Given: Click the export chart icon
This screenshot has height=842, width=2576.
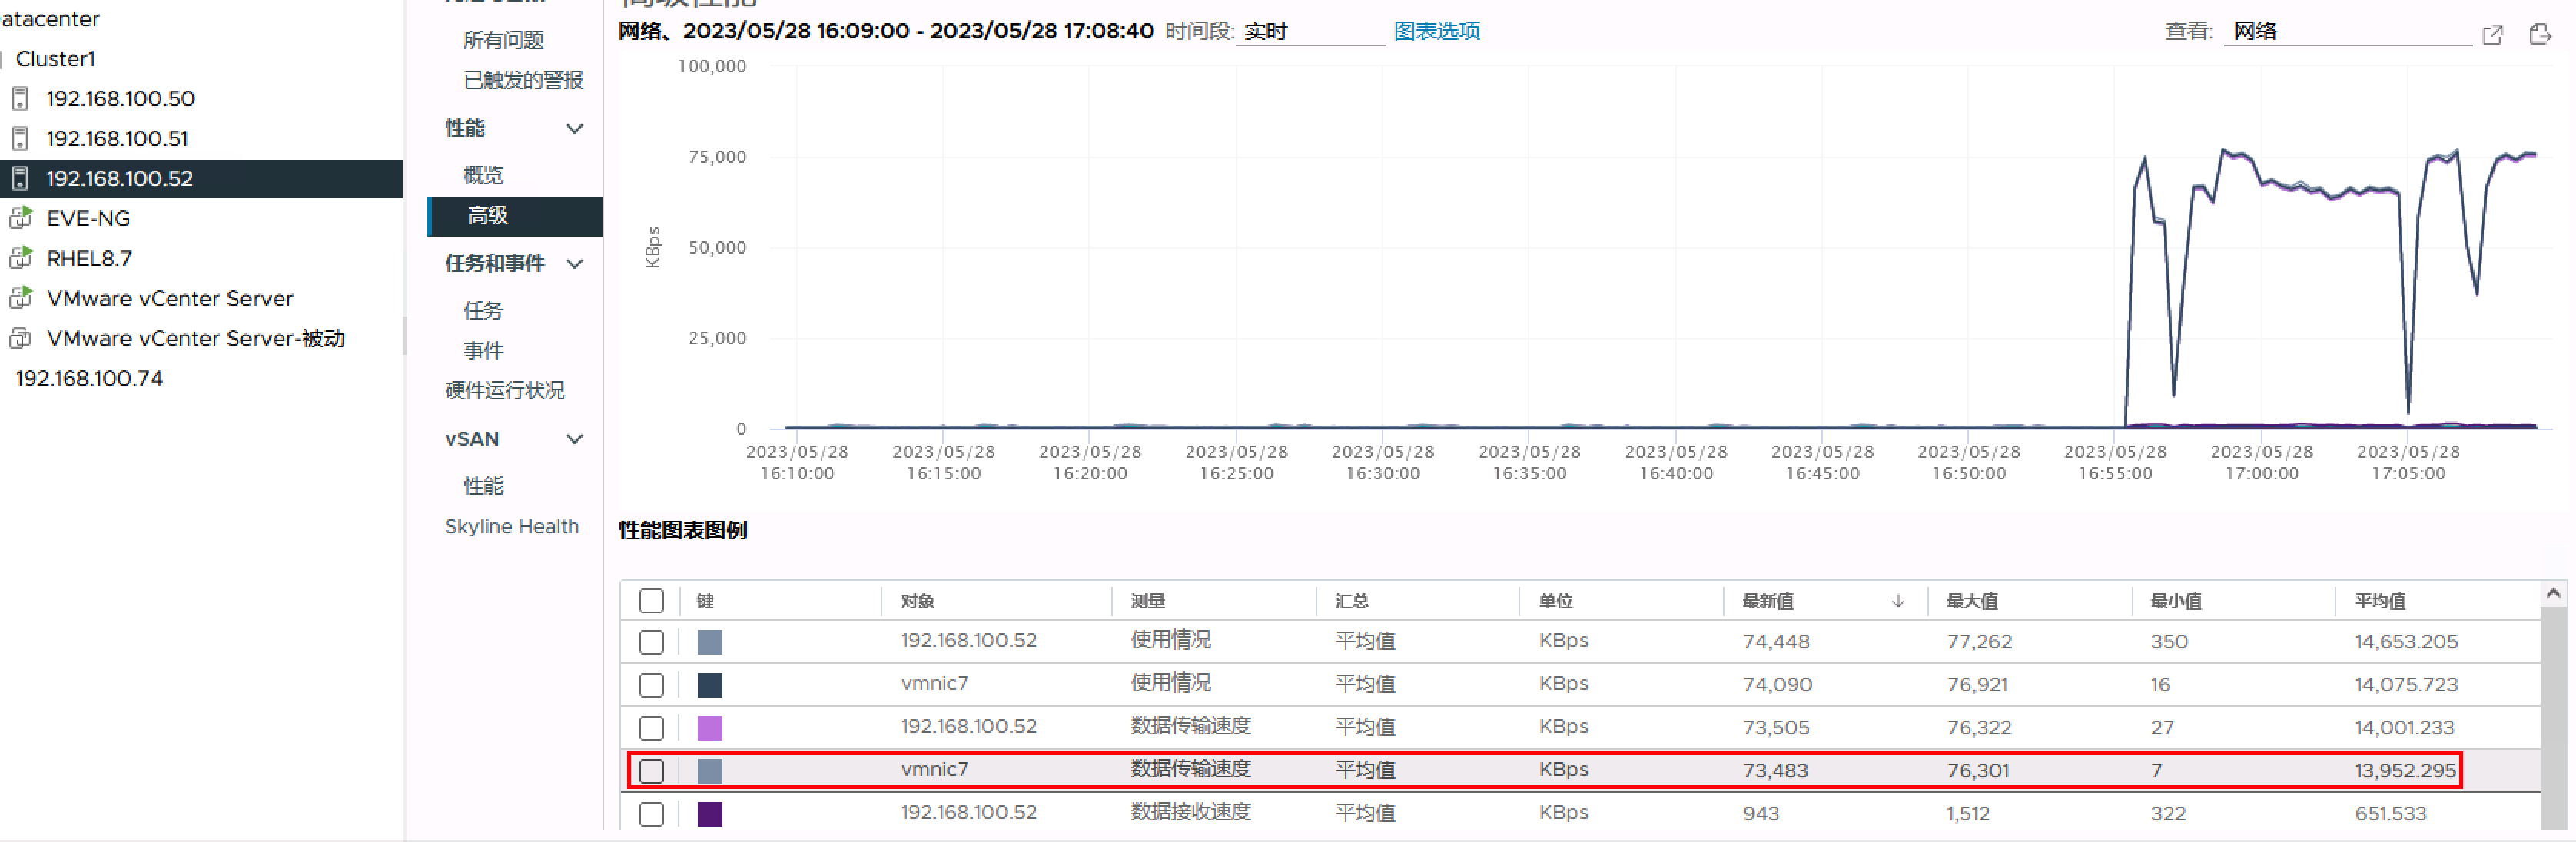Looking at the screenshot, I should (x=2539, y=34).
